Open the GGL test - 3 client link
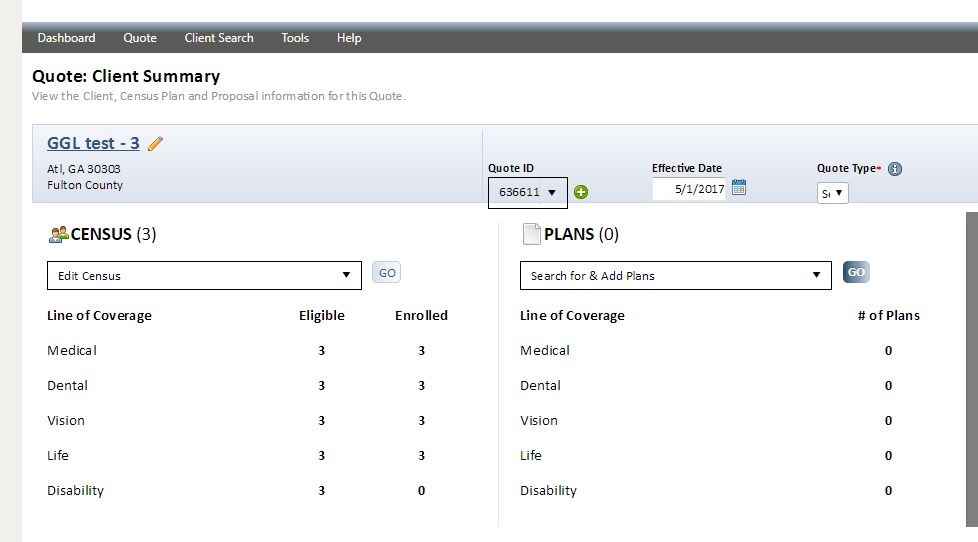This screenshot has height=542, width=978. [93, 143]
